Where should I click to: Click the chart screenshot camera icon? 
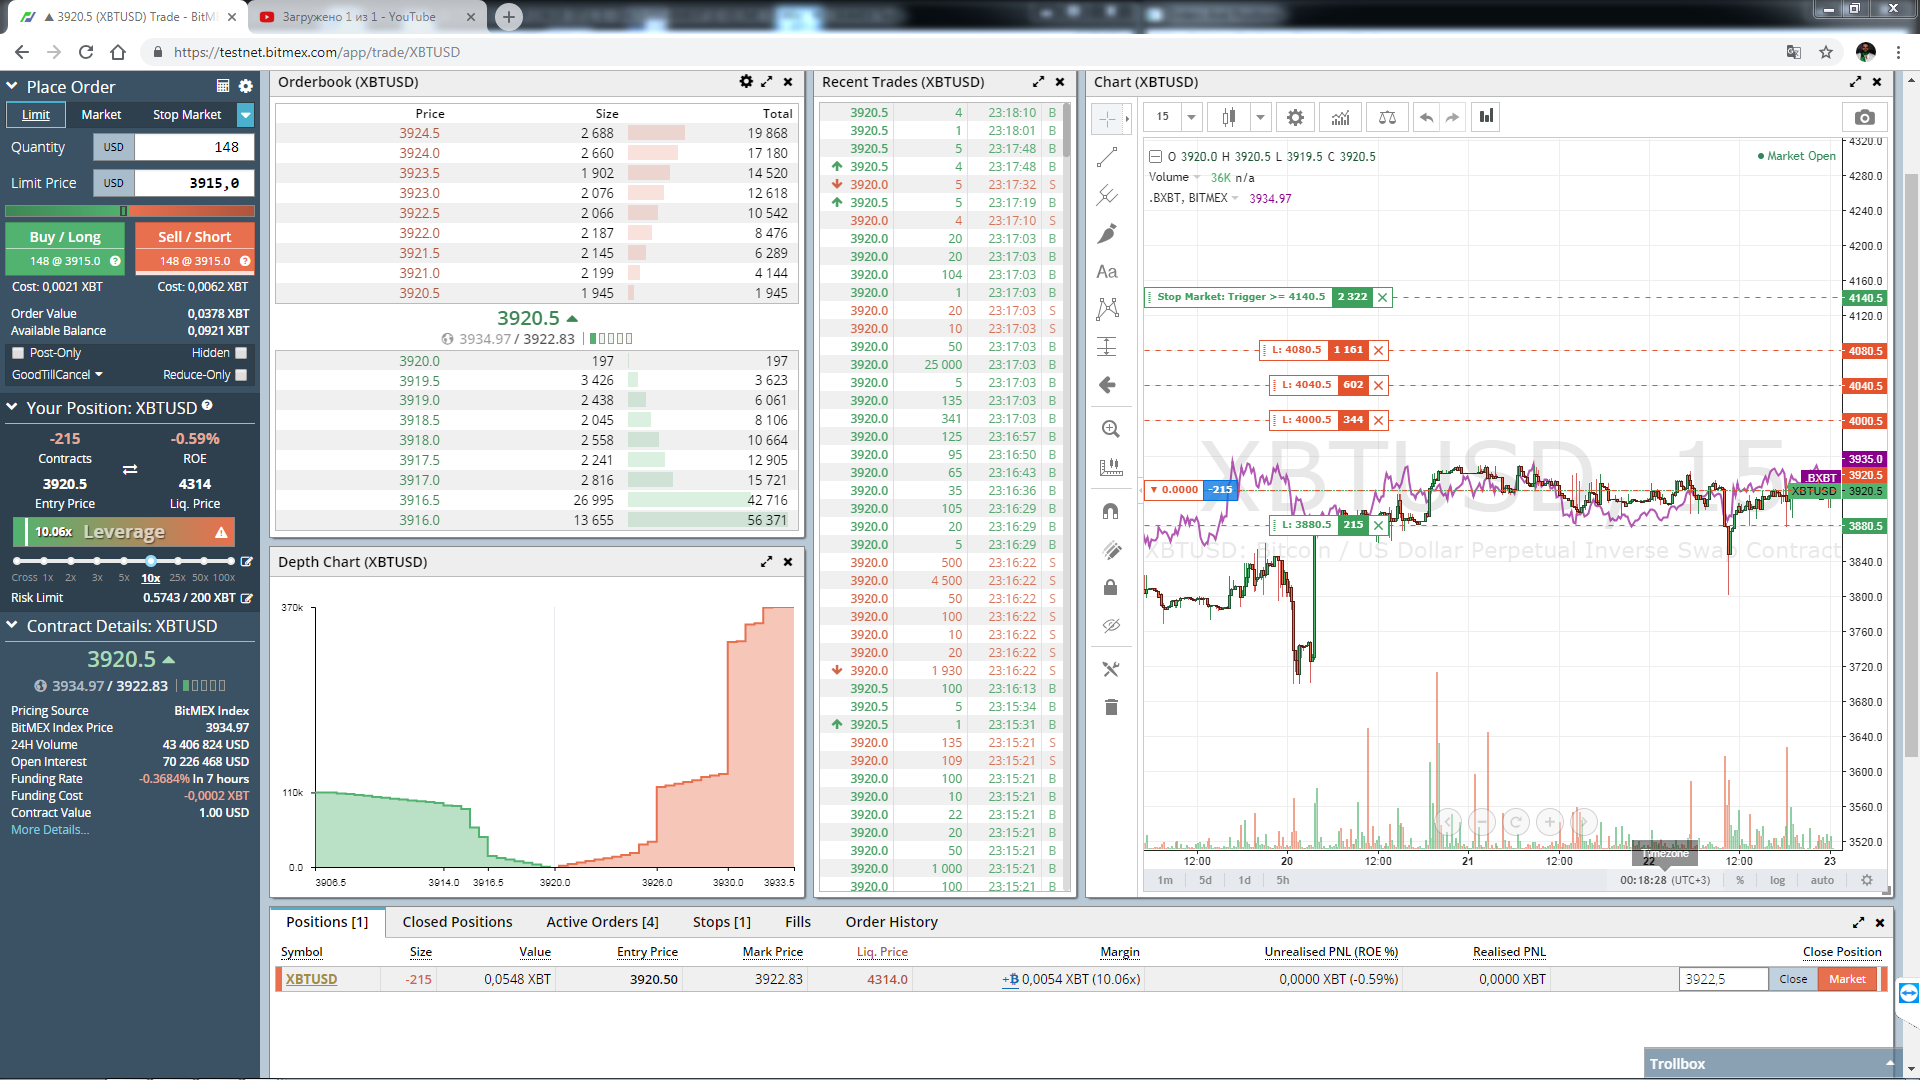click(x=1864, y=118)
